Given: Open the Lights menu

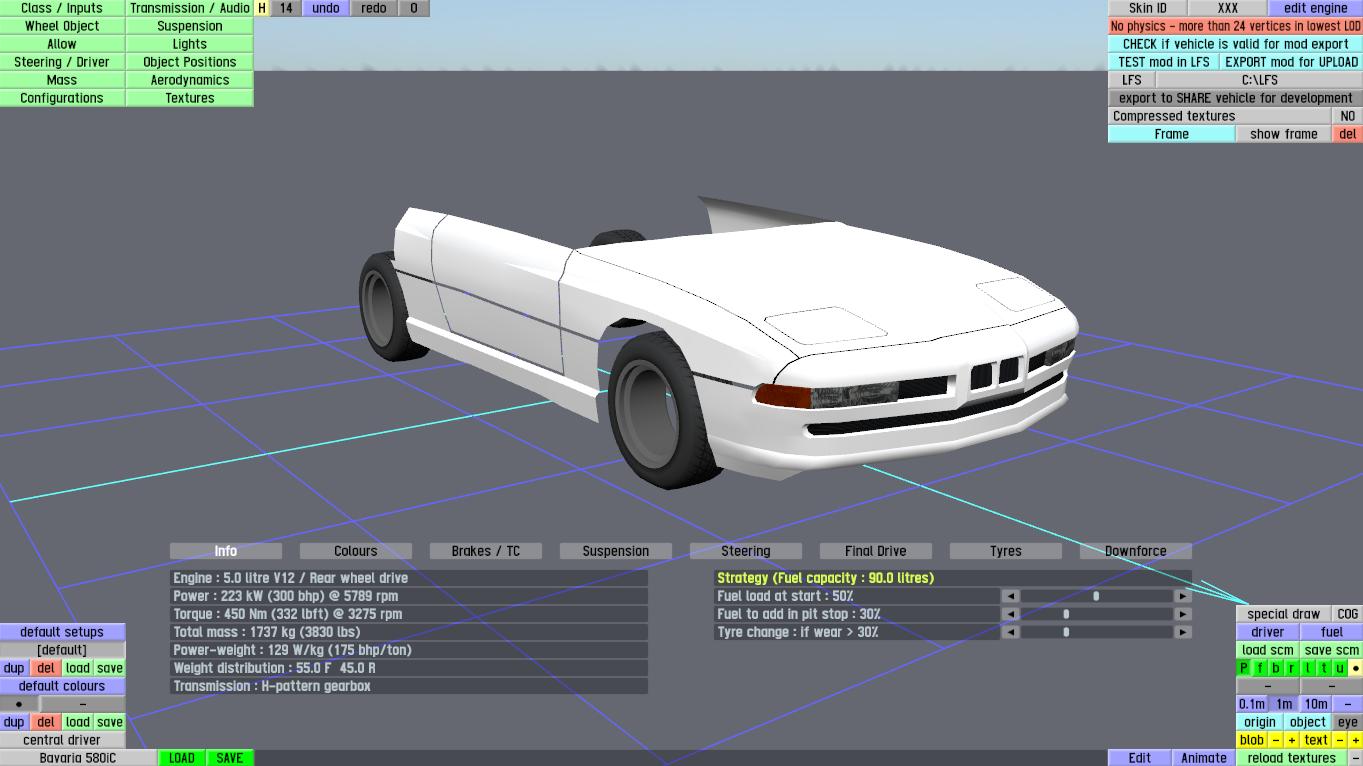Looking at the screenshot, I should click(x=190, y=44).
